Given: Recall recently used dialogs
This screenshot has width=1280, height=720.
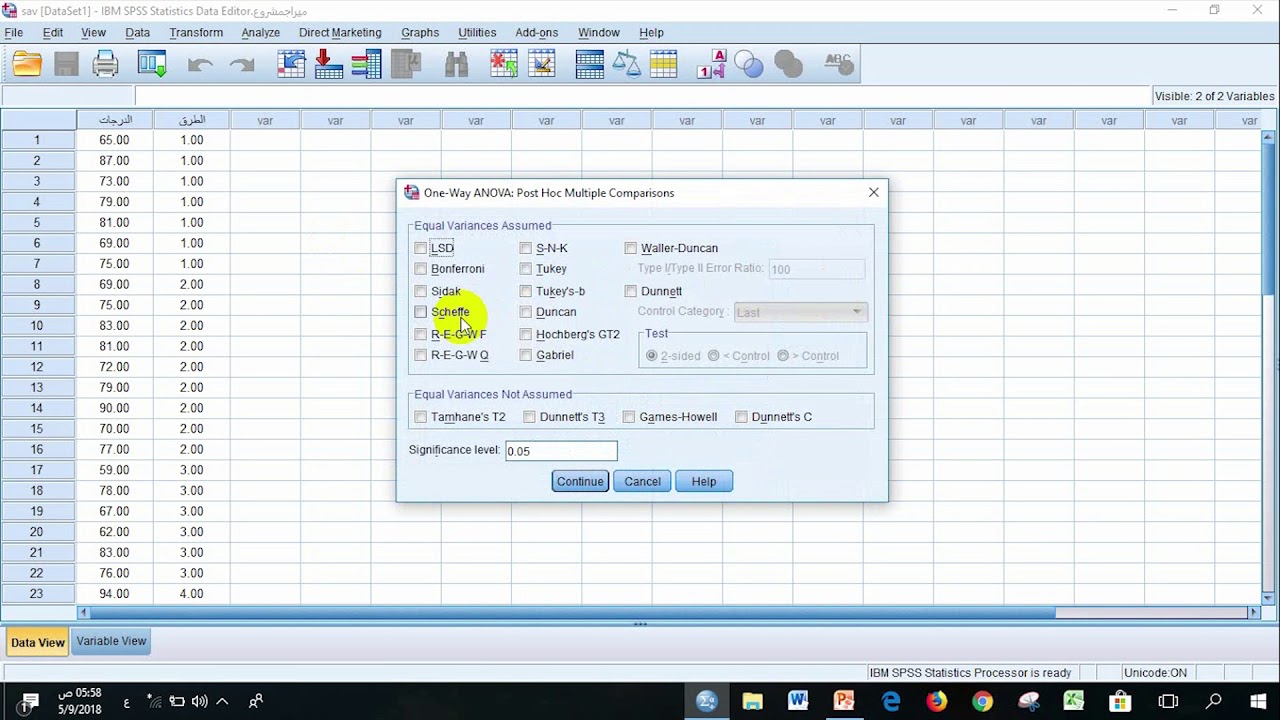Looking at the screenshot, I should point(152,65).
